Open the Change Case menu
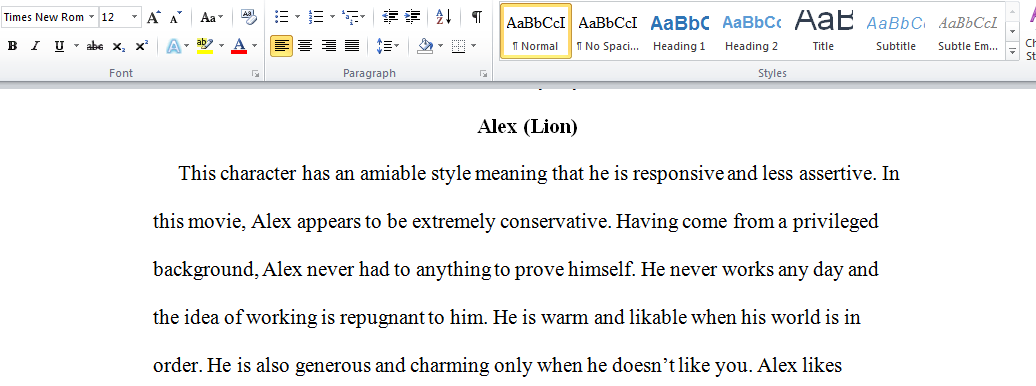Screen dimensions: 1036x386 tap(211, 18)
